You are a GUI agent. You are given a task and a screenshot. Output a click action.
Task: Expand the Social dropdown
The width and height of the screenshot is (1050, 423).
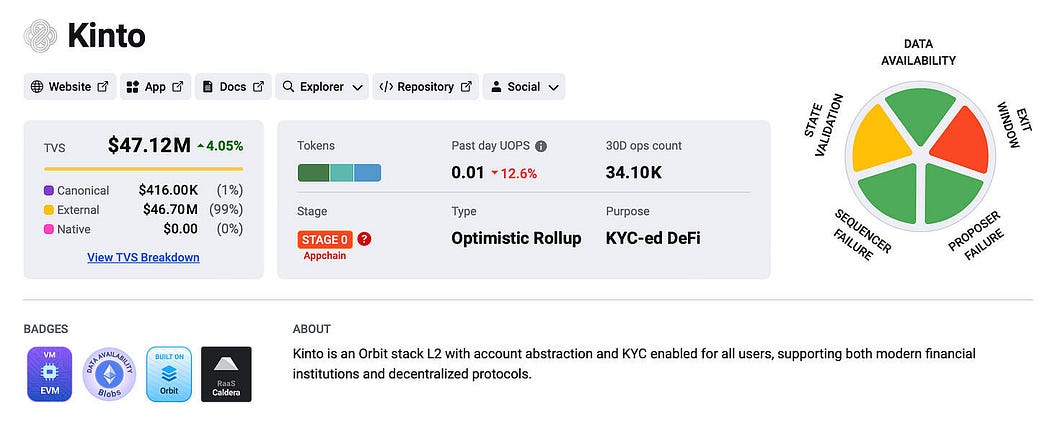point(524,87)
